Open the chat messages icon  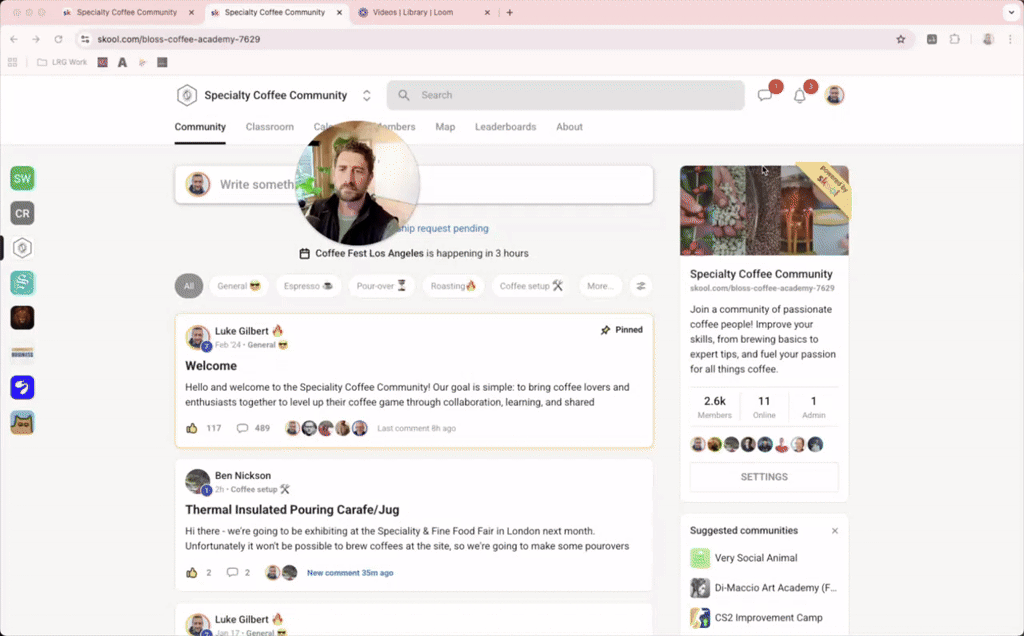point(765,95)
